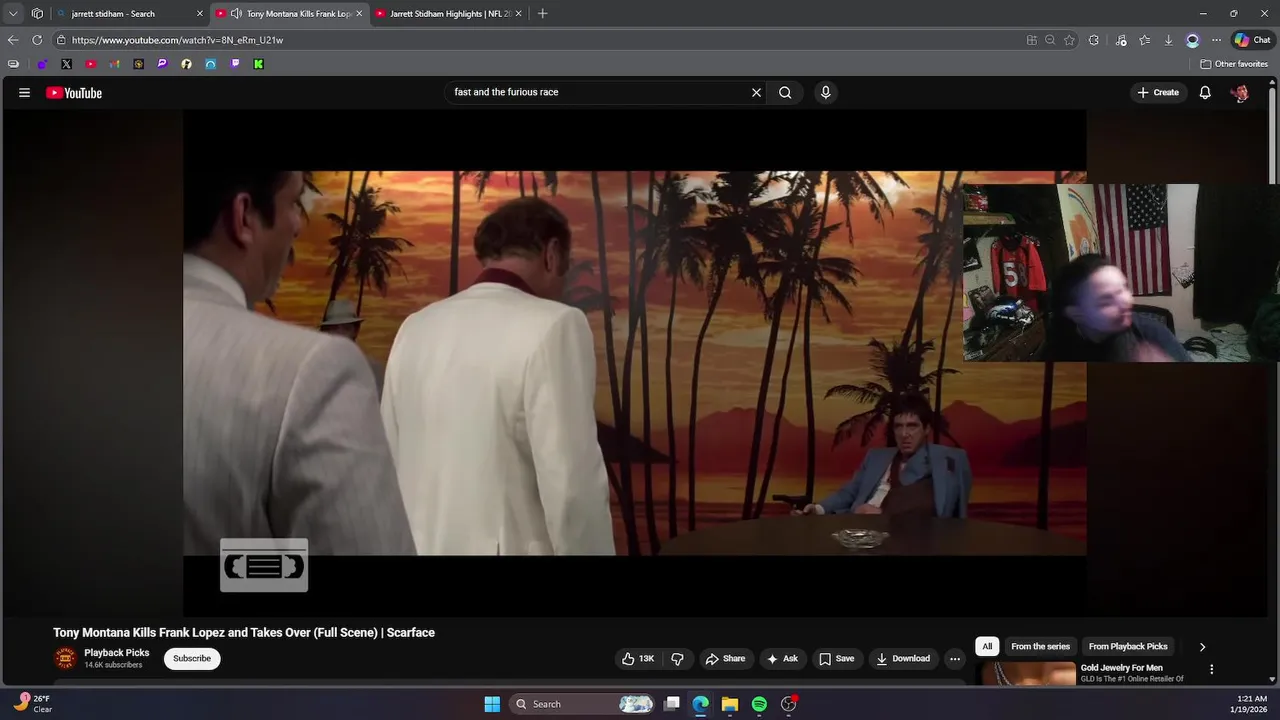Open the Playback Picks channel avatar

pyautogui.click(x=65, y=658)
